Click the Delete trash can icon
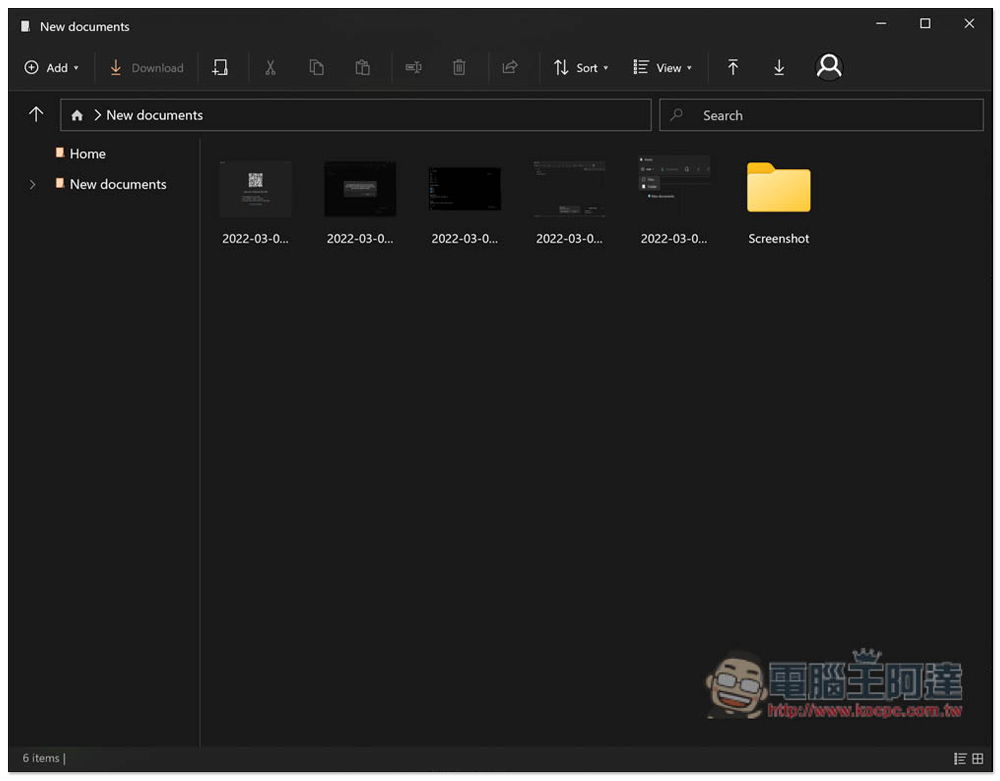 pyautogui.click(x=459, y=68)
